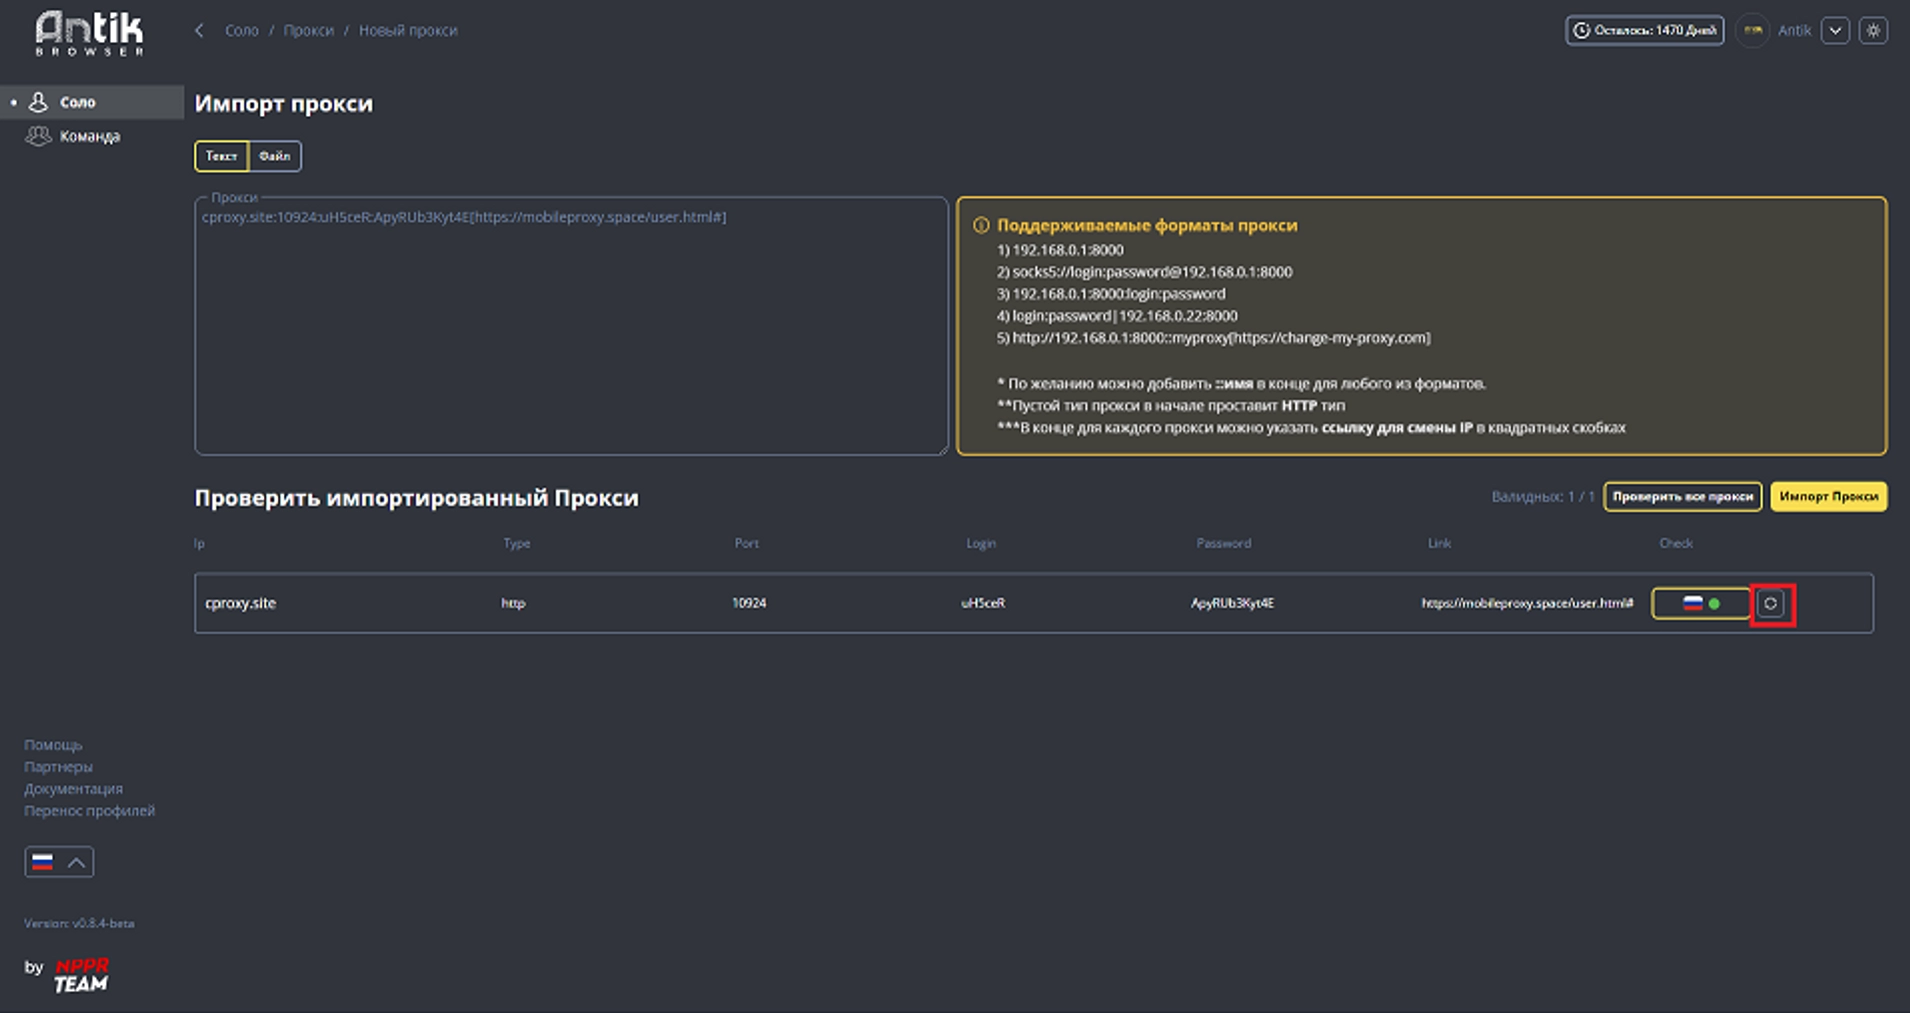Recheck the cproxy.site proxy with refresh icon
Screen dimensions: 1910x1013
point(1773,603)
